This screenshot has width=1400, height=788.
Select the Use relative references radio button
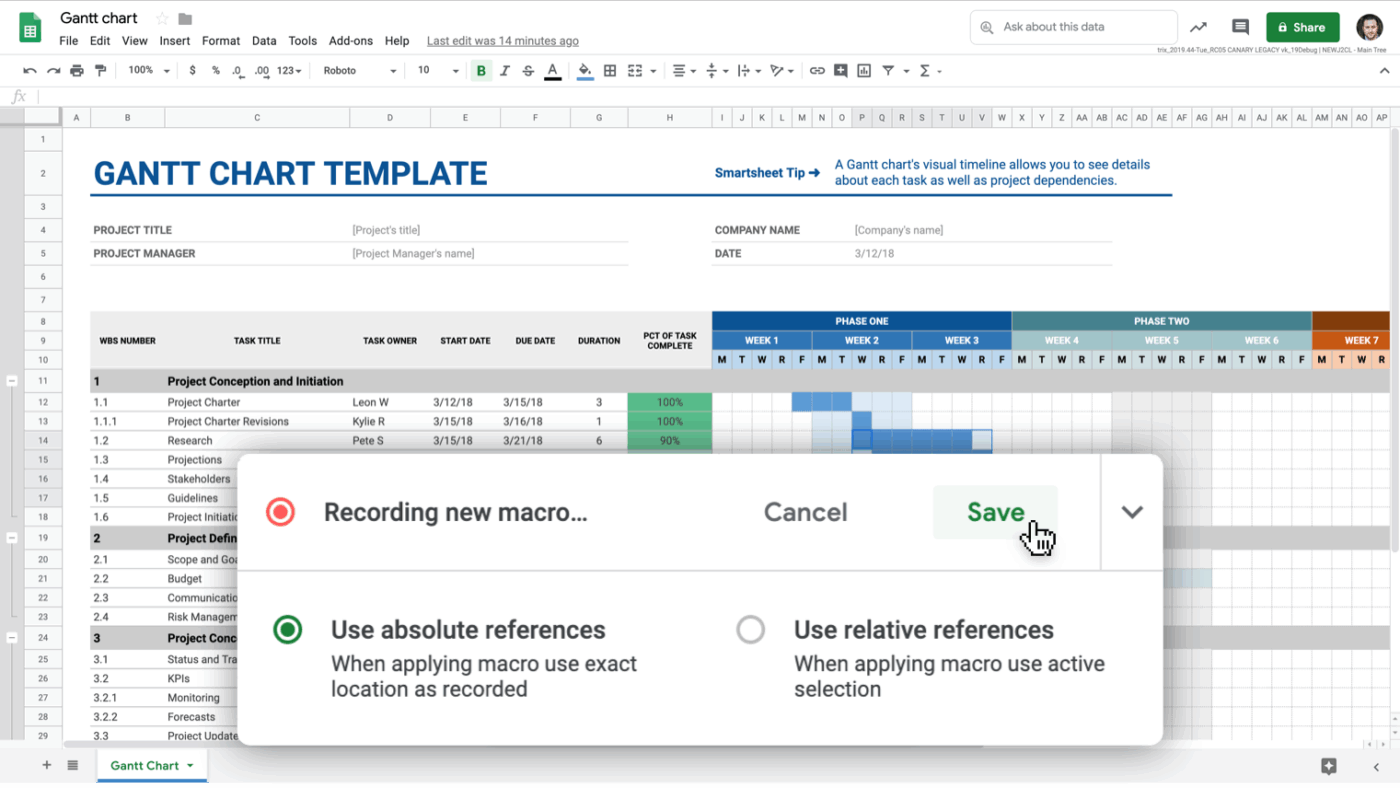(x=751, y=630)
